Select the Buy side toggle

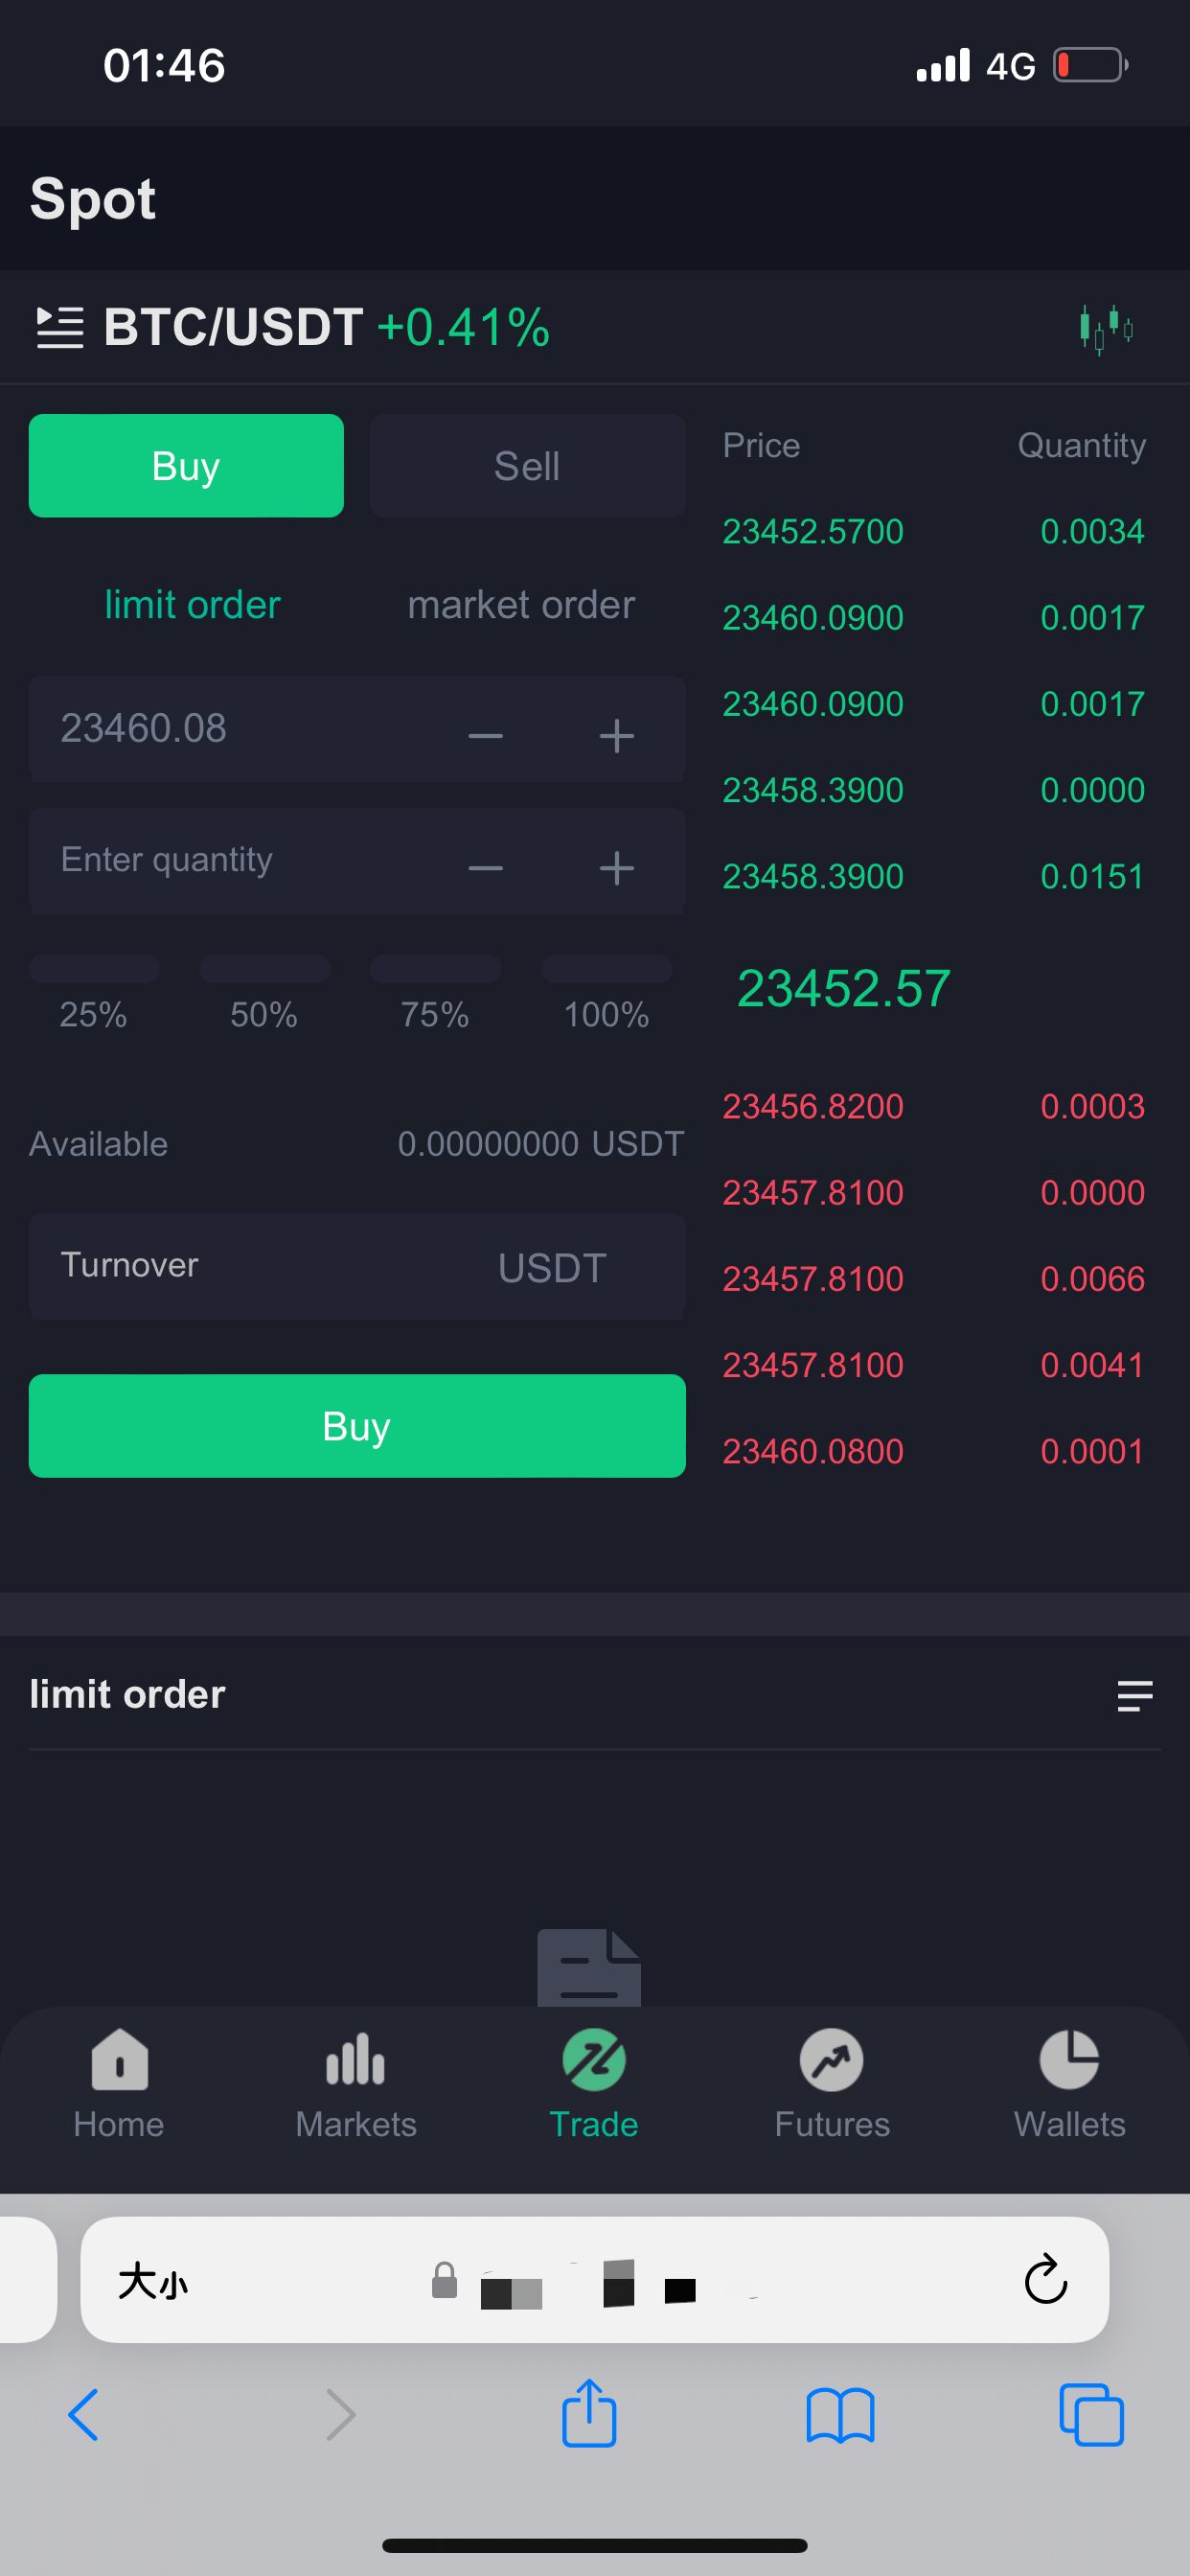[x=186, y=466]
